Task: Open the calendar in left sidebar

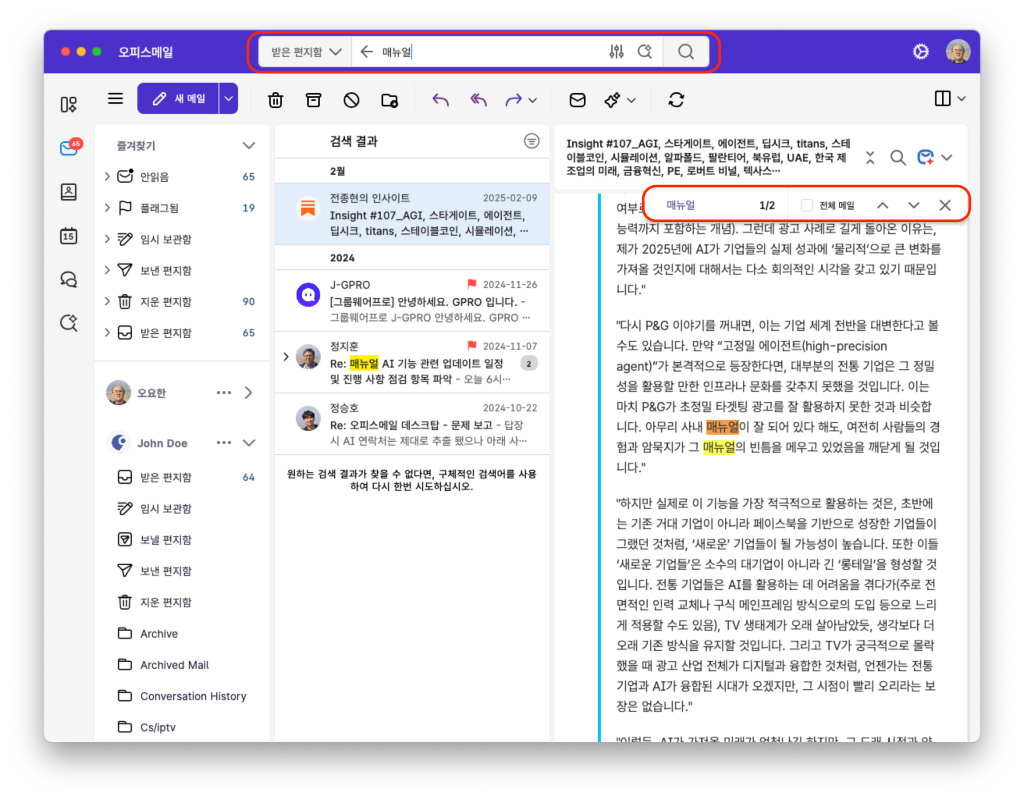Action: pyautogui.click(x=68, y=236)
